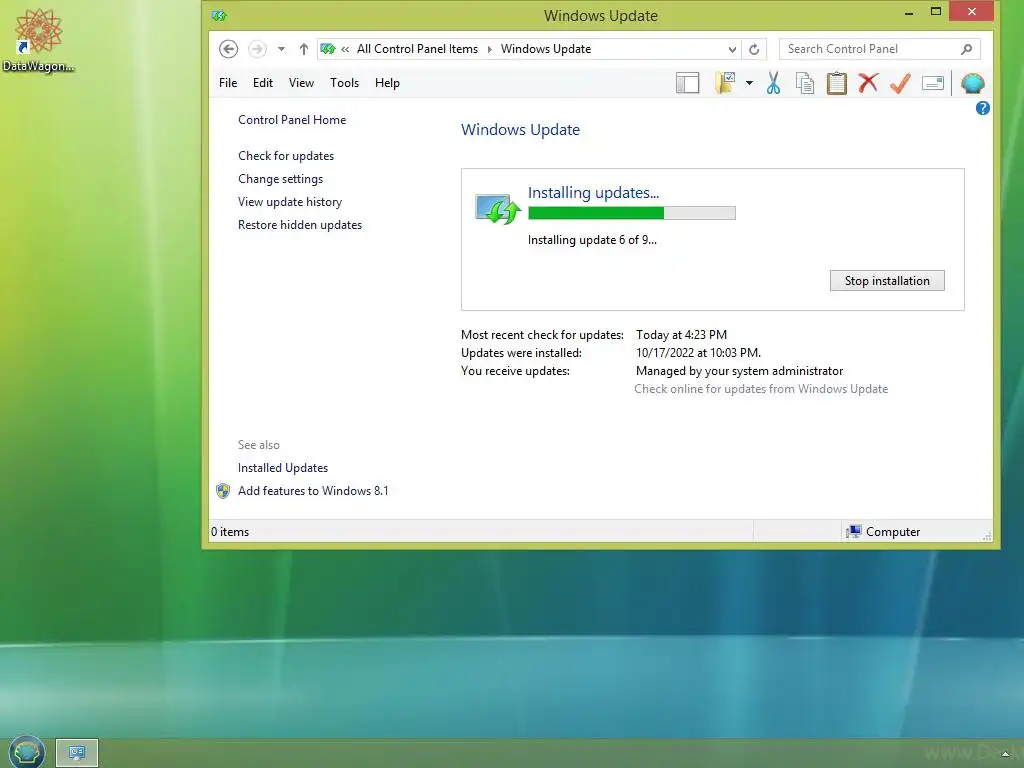Open the recent locations dropdown arrow
This screenshot has width=1024, height=768.
pyautogui.click(x=281, y=49)
